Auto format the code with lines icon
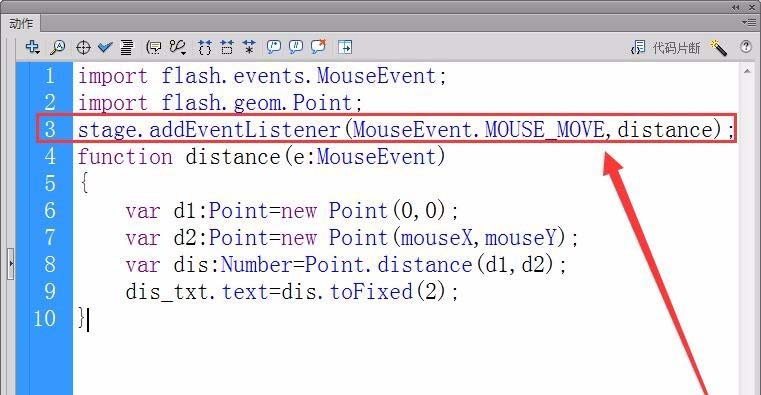Viewport: 761px width, 395px height. click(x=127, y=47)
